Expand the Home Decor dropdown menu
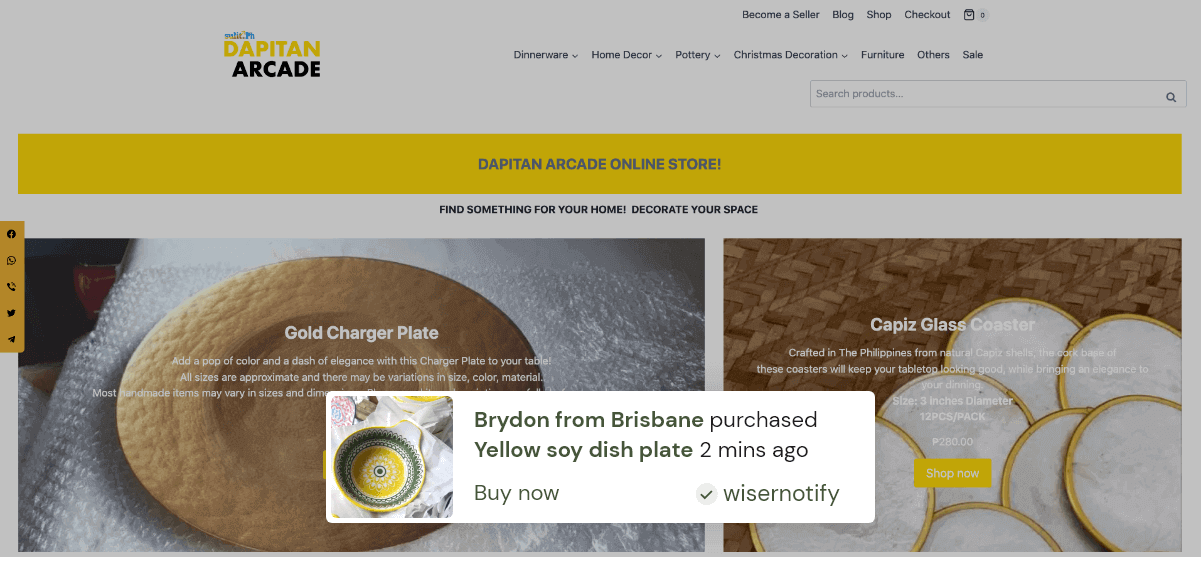Image resolution: width=1201 pixels, height=568 pixels. point(627,55)
